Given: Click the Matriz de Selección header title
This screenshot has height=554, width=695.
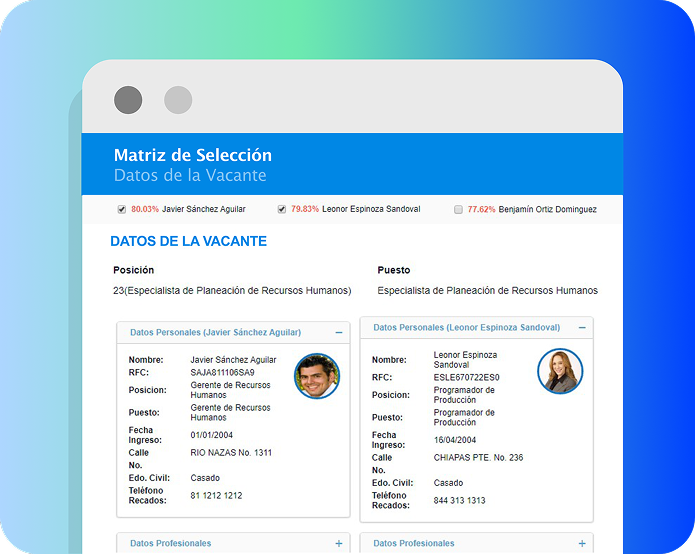Looking at the screenshot, I should point(193,155).
